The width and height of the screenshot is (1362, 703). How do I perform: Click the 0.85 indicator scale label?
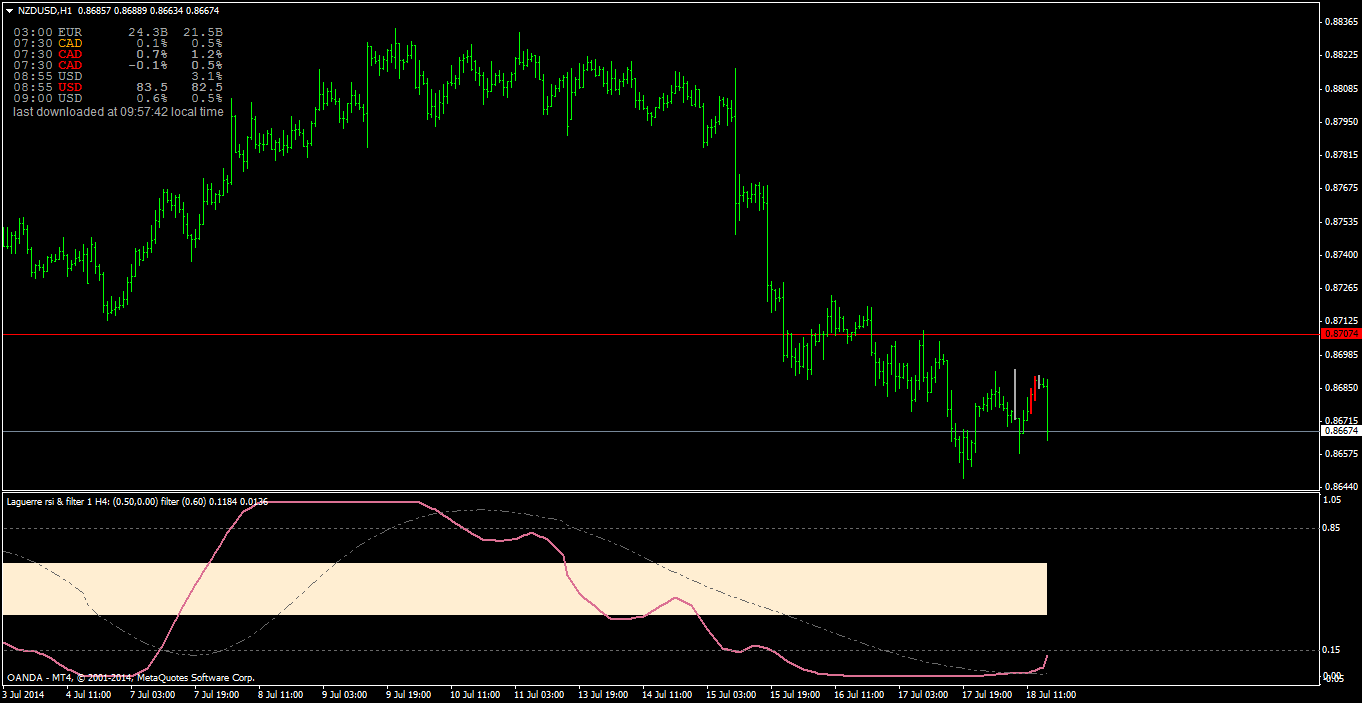[x=1332, y=527]
